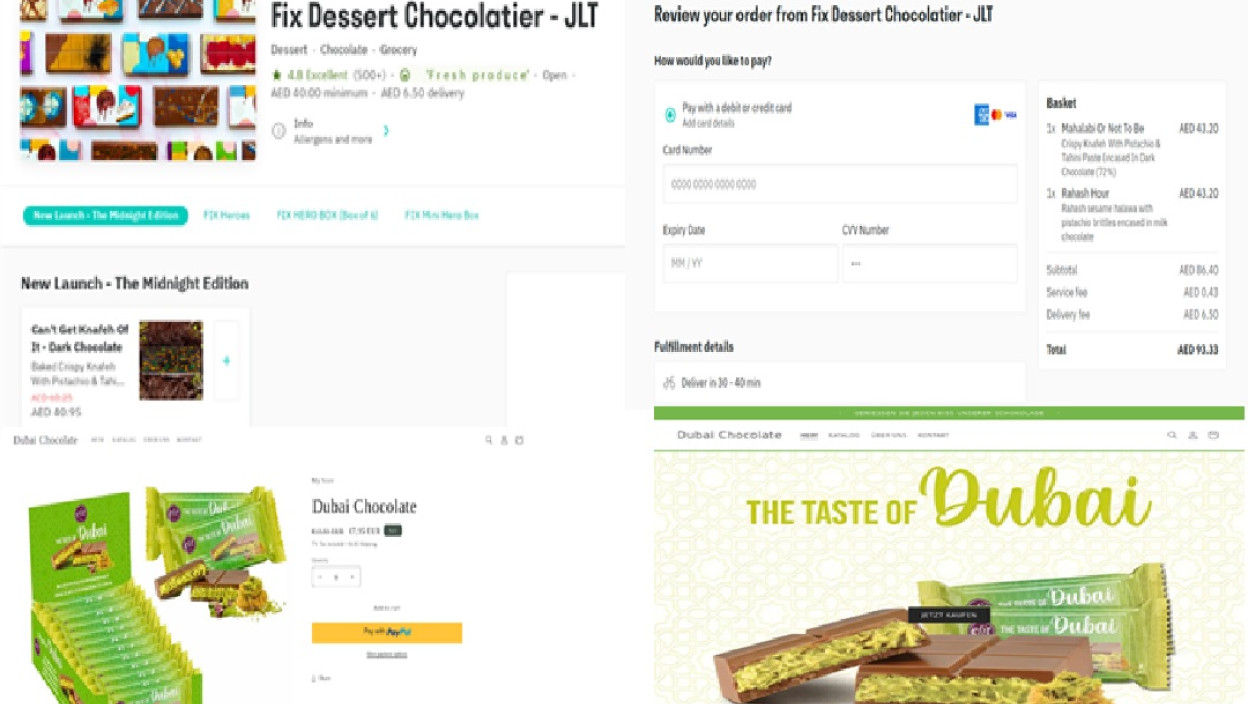Screen dimensions: 1248x704
Task: Click the shopping cart icon on the Taste of Dubai homepage
Action: 1213,435
